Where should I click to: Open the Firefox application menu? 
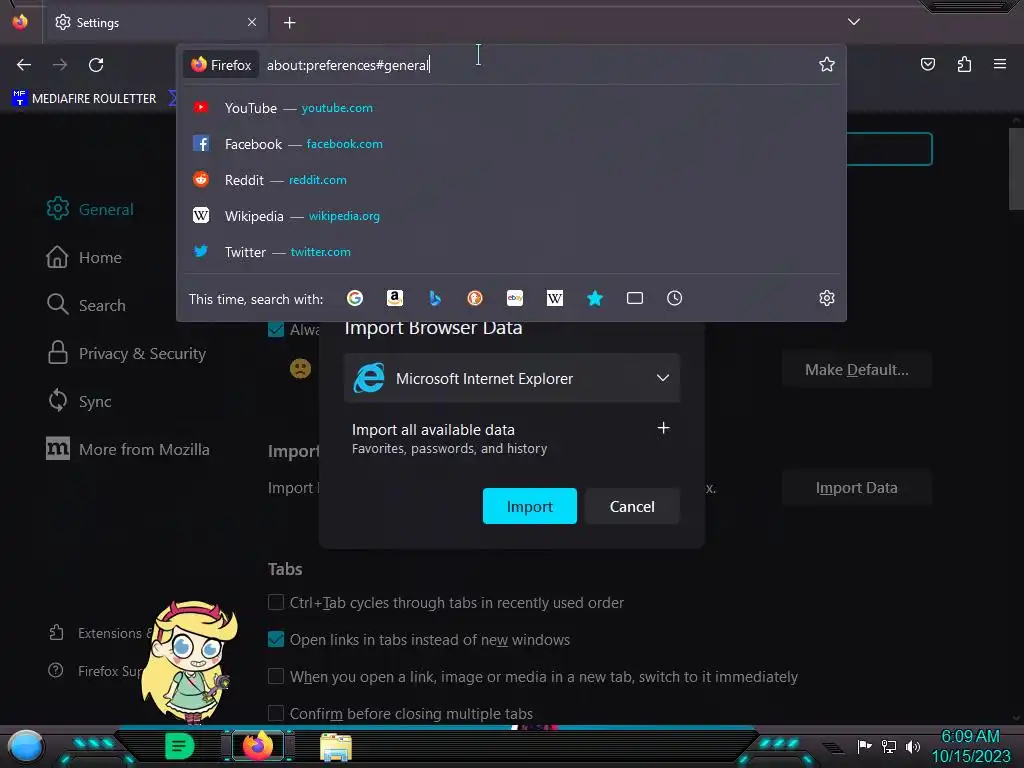click(x=1000, y=64)
